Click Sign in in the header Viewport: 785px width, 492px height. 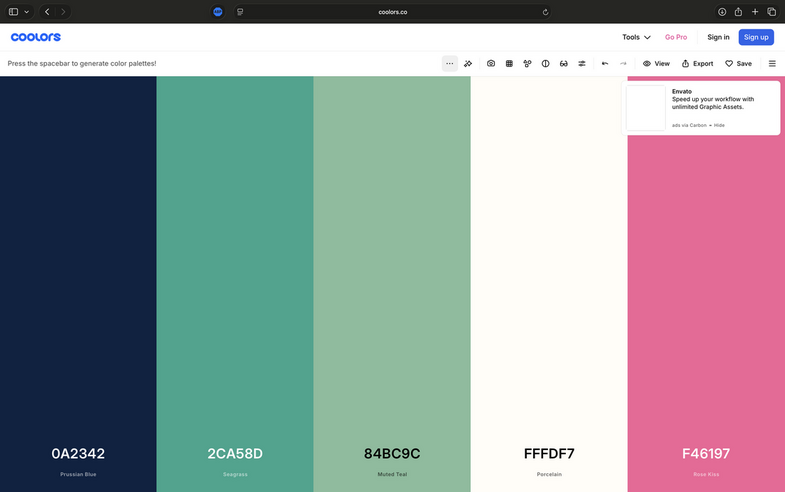(x=718, y=37)
